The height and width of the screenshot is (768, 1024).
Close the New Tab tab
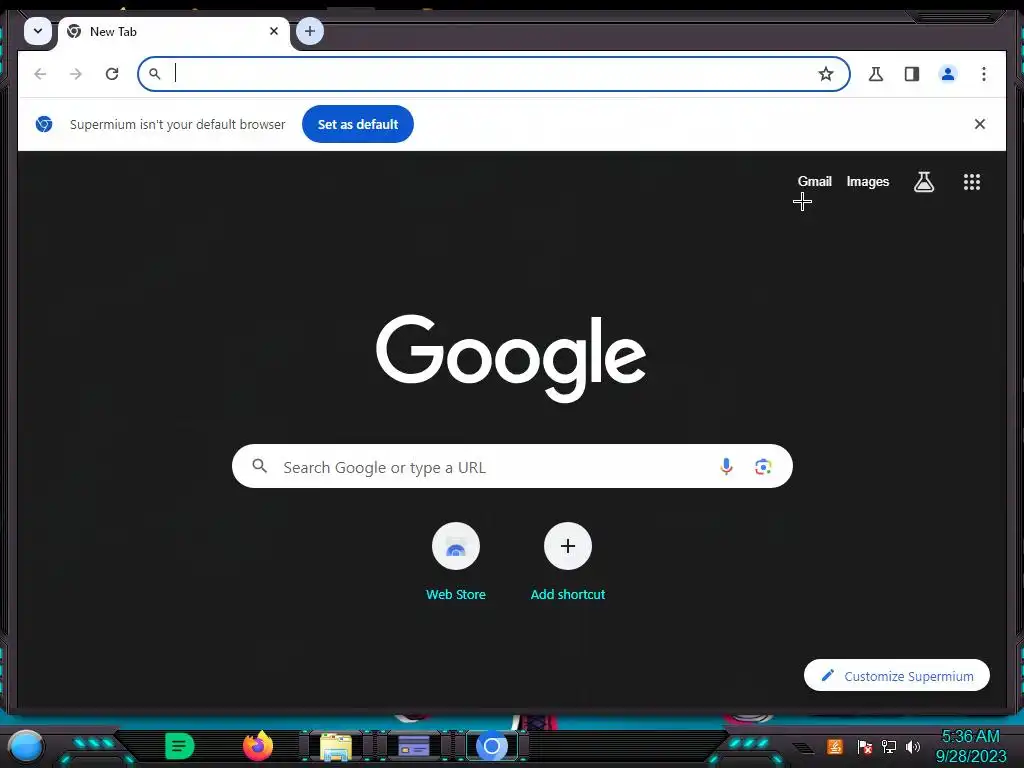coord(274,31)
